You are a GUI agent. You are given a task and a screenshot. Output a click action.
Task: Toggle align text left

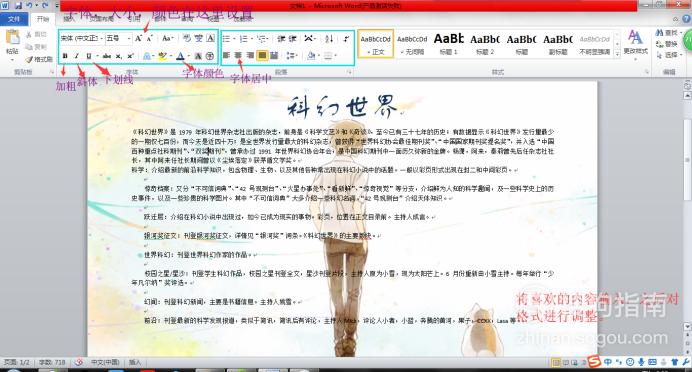pos(226,55)
